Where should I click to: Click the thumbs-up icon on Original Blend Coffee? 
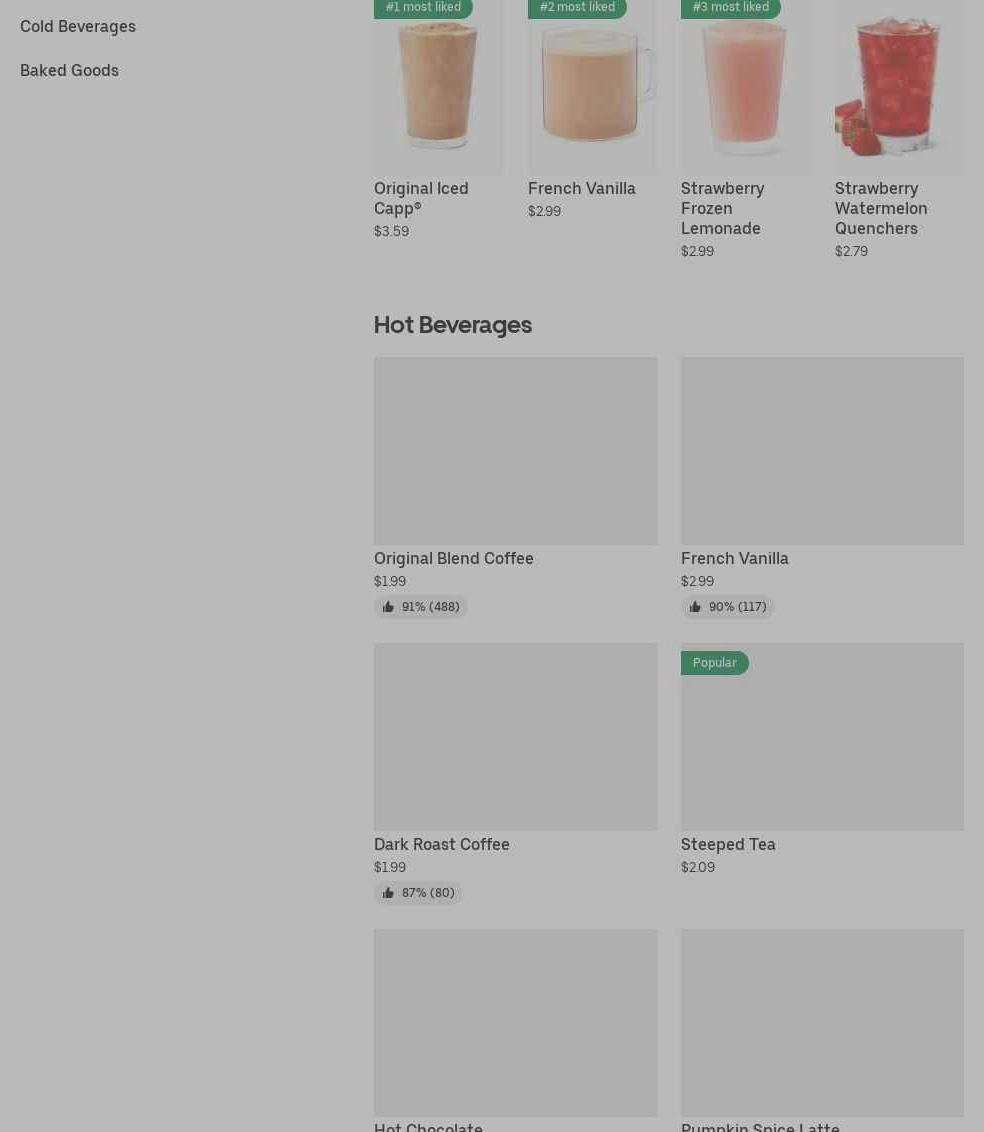388,606
